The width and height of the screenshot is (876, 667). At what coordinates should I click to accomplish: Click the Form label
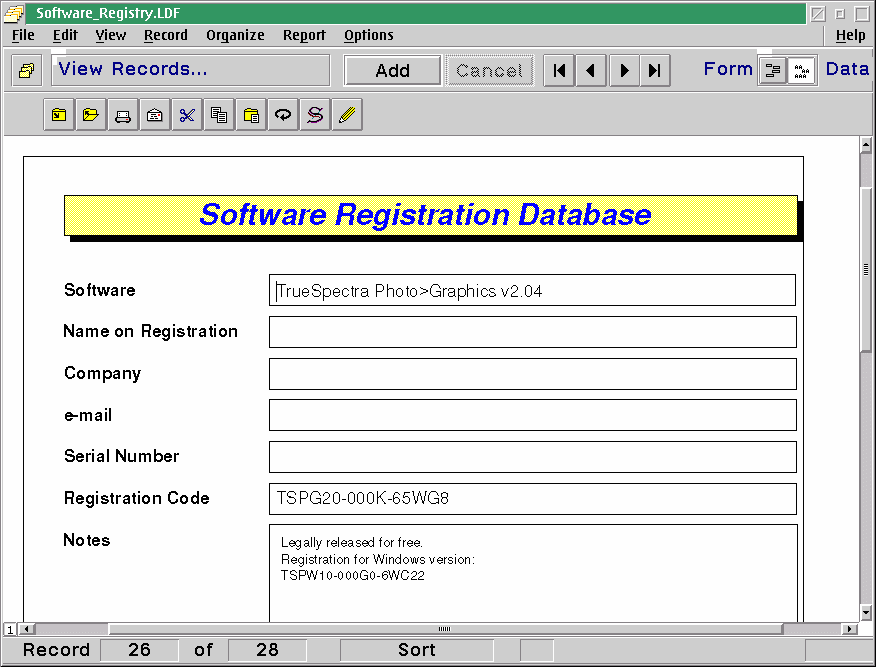point(728,69)
